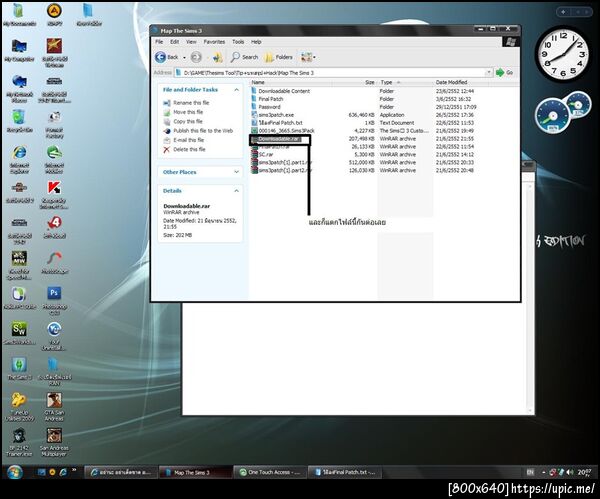This screenshot has width=600, height=499.
Task: Open the address bar dropdown arrow
Action: pos(488,73)
